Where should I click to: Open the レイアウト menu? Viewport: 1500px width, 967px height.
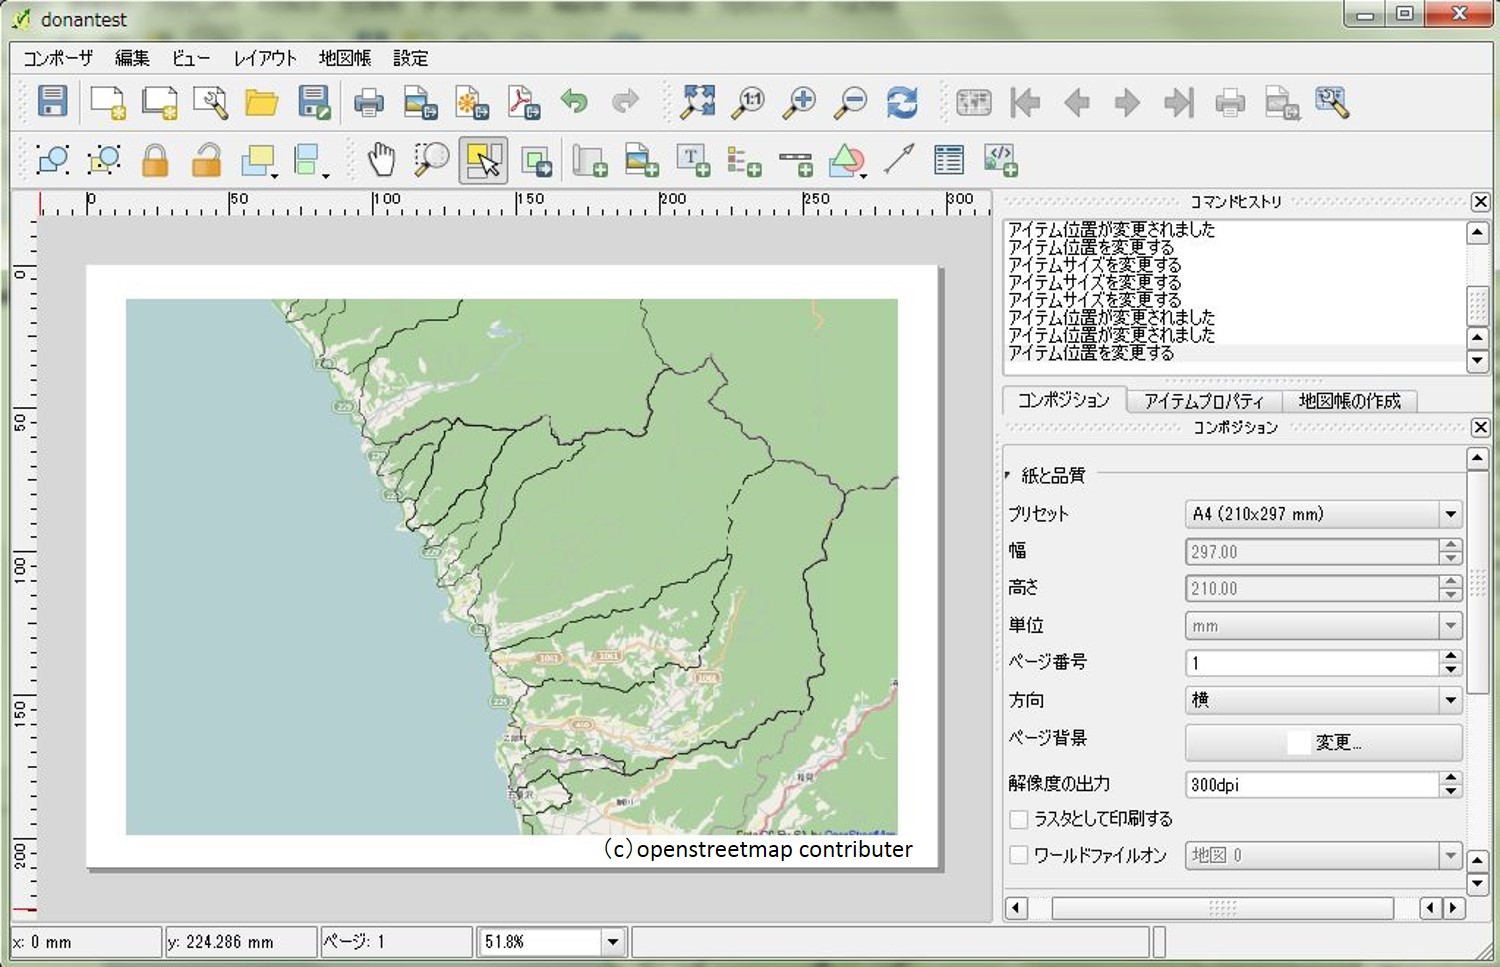click(265, 58)
